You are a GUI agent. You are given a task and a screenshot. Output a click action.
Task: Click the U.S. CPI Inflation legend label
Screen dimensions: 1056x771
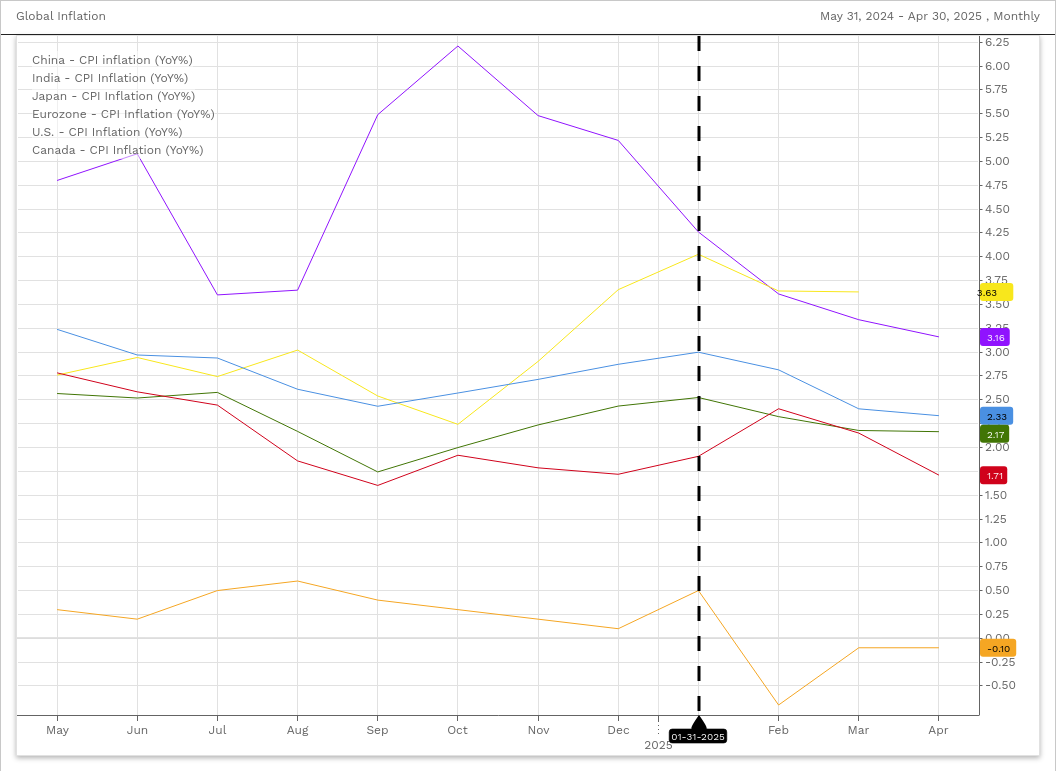click(107, 132)
